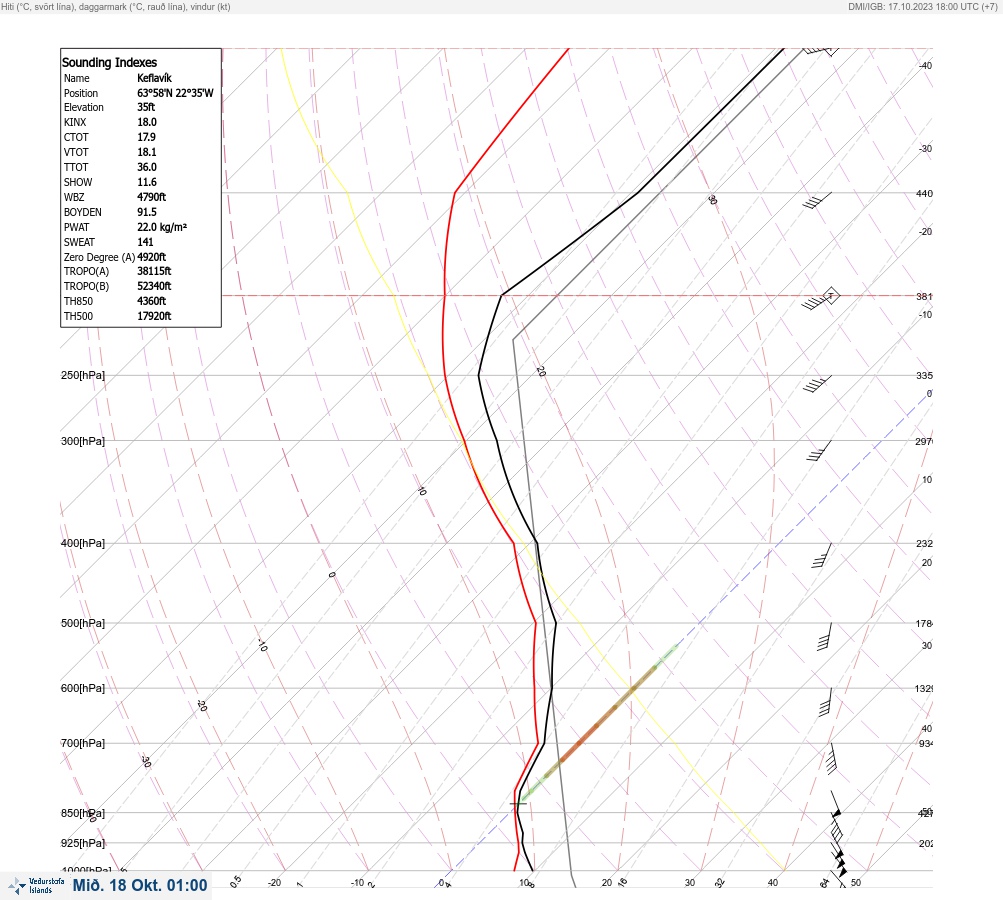Click the wind barb on the 700[hPa] line
Screen dimensions: 1003x900
(832, 759)
